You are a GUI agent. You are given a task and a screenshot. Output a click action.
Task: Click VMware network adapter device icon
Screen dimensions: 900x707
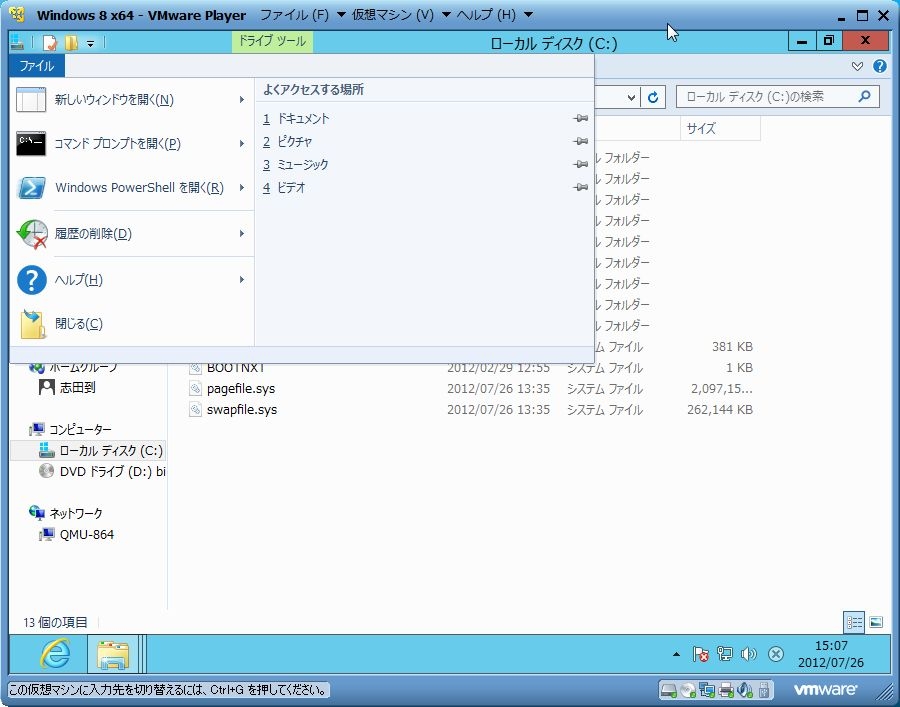tap(707, 689)
